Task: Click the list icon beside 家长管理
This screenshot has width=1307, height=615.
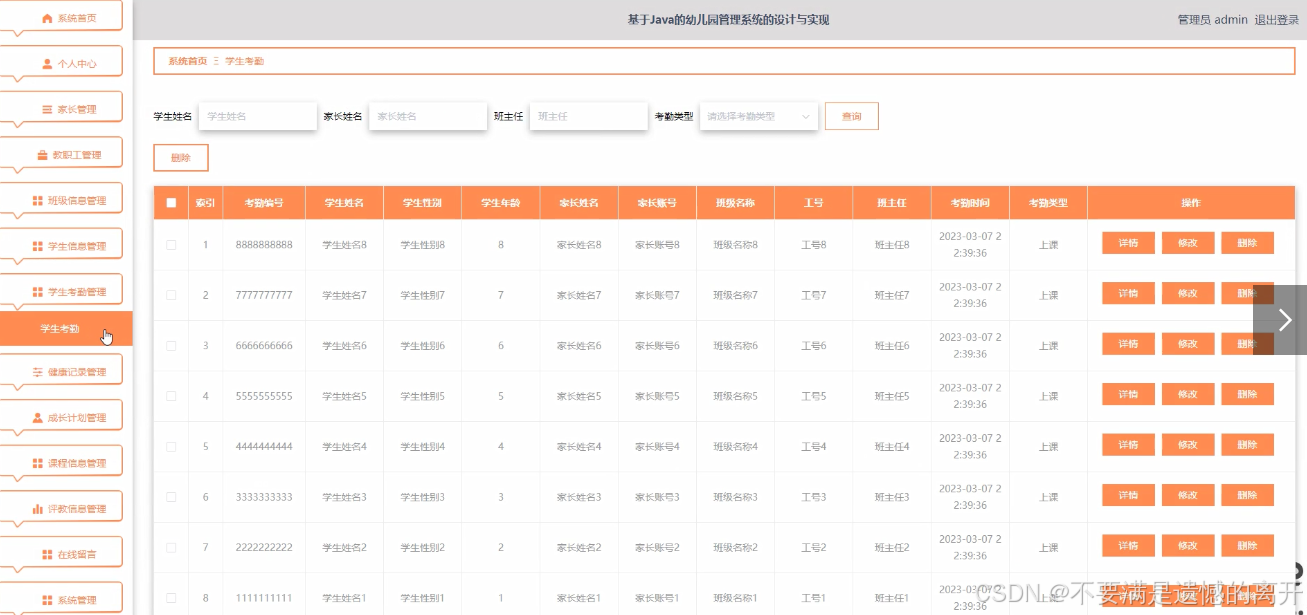Action: (47, 109)
